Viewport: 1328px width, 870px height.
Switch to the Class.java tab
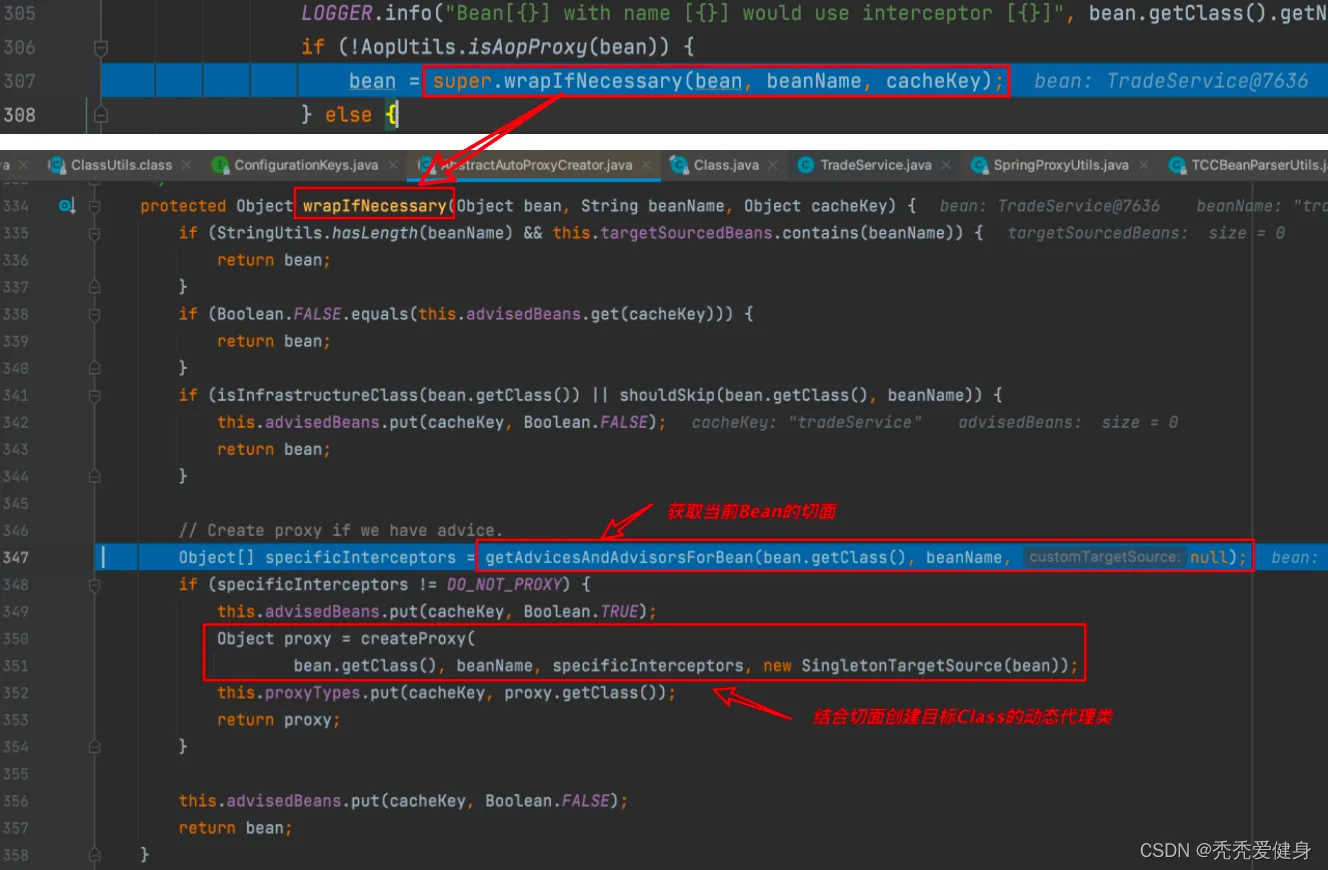(x=726, y=165)
